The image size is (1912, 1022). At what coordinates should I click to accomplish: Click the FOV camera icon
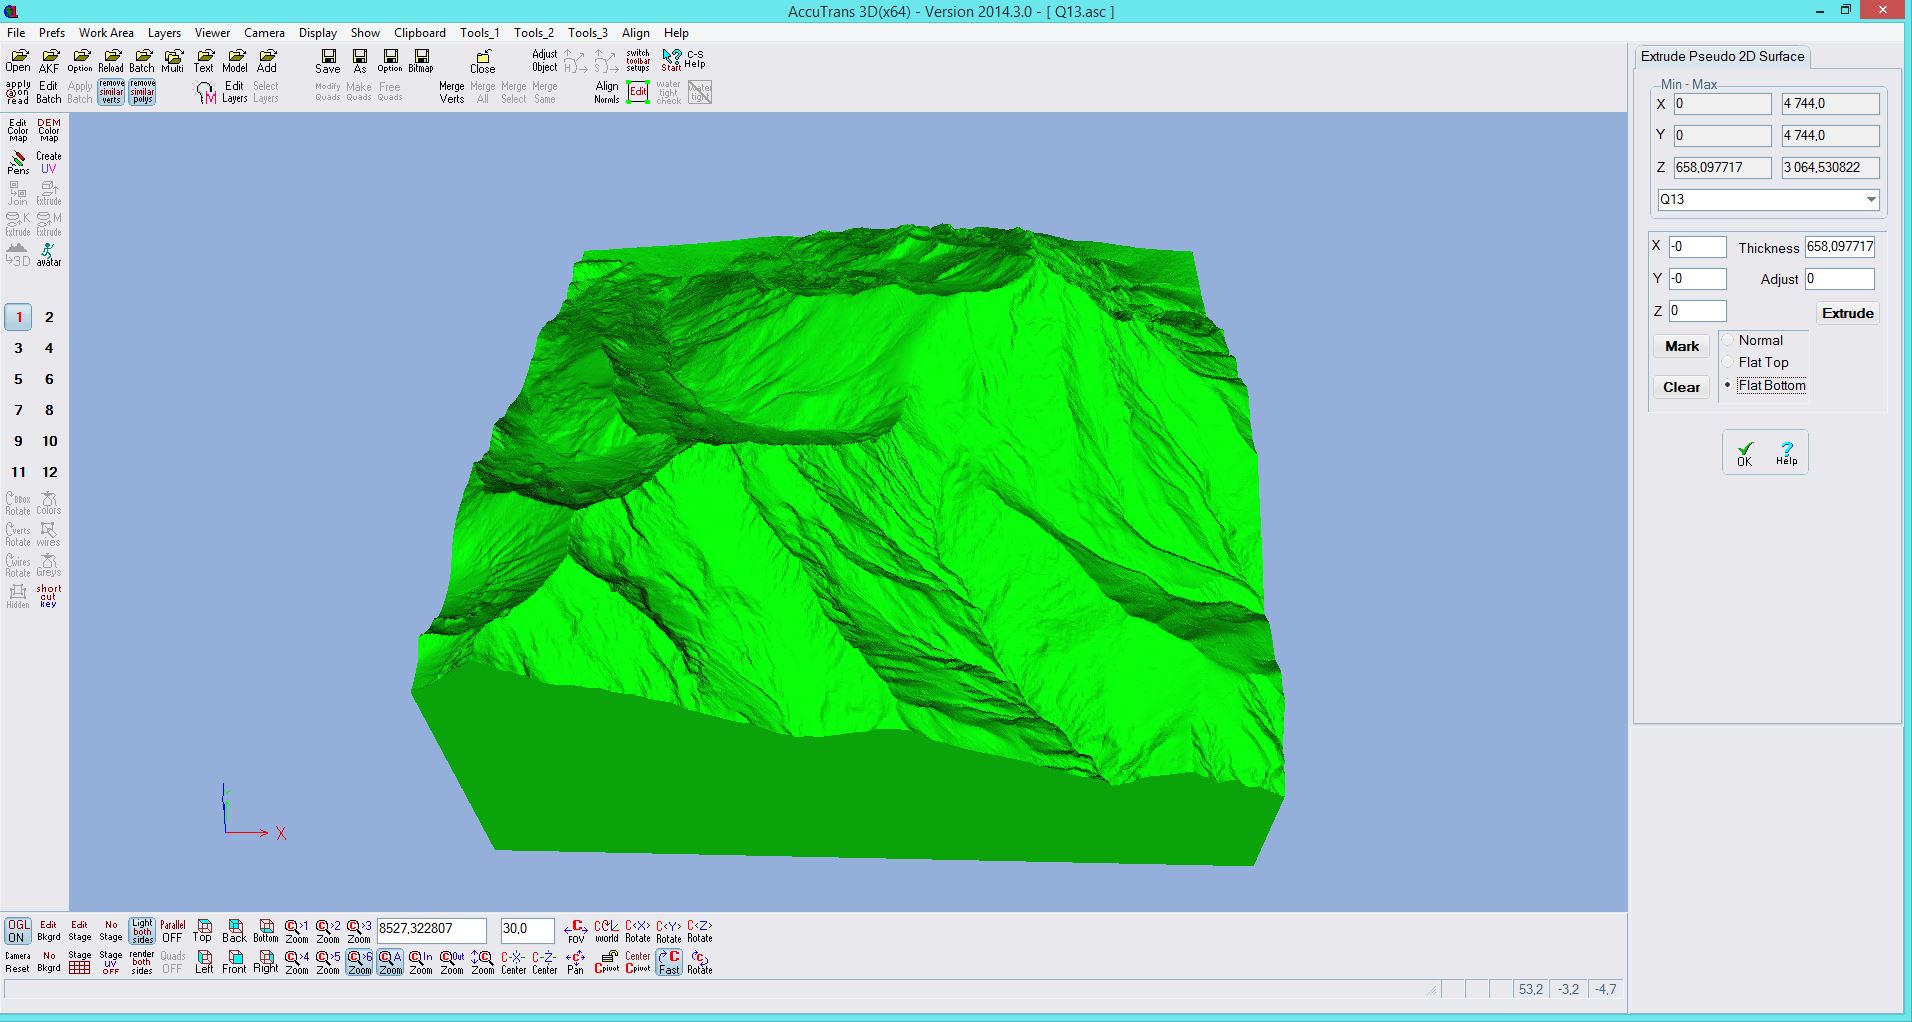point(576,931)
